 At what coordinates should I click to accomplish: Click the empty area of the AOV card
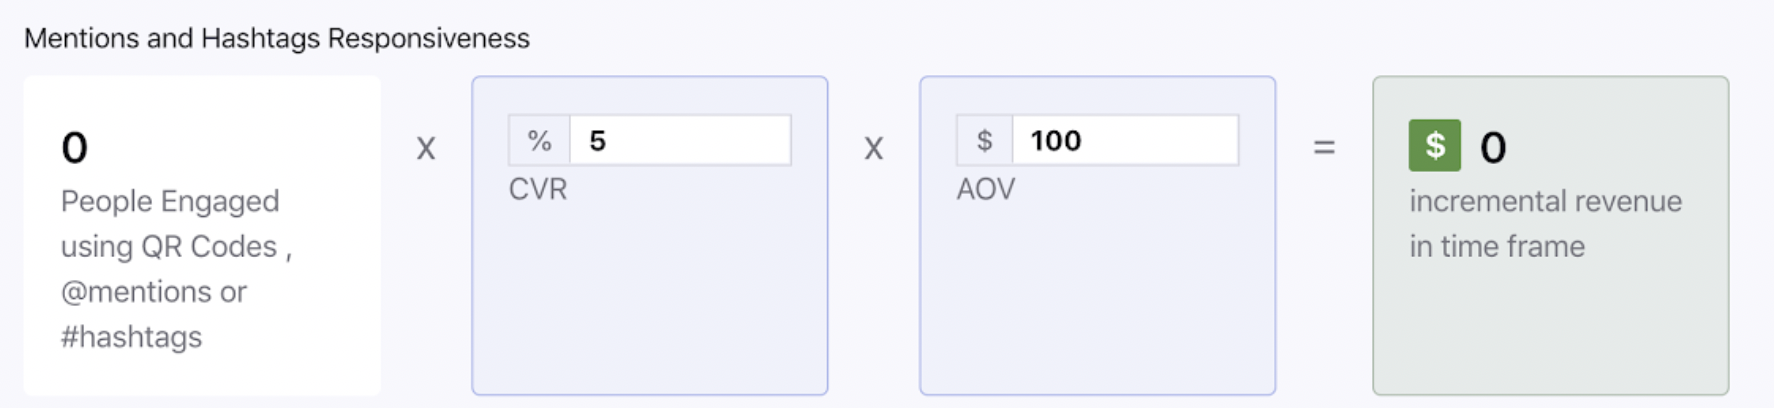click(1098, 300)
